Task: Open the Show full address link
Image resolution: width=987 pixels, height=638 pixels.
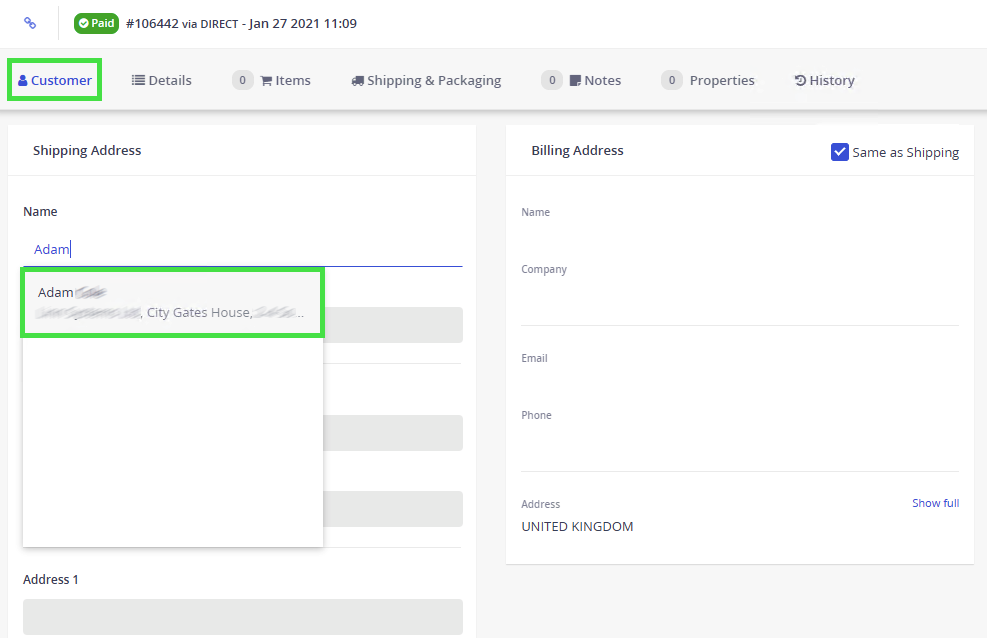Action: [x=935, y=503]
